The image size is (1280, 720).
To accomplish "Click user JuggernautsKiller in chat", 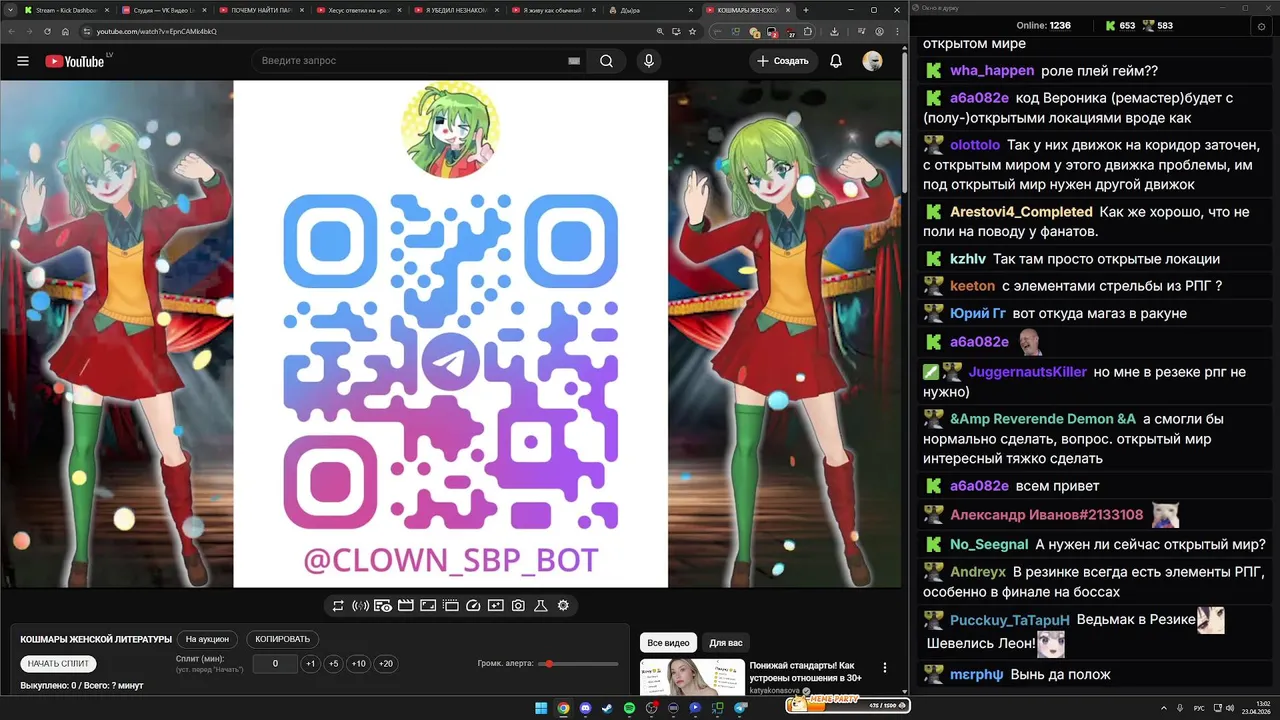I will (x=1027, y=372).
